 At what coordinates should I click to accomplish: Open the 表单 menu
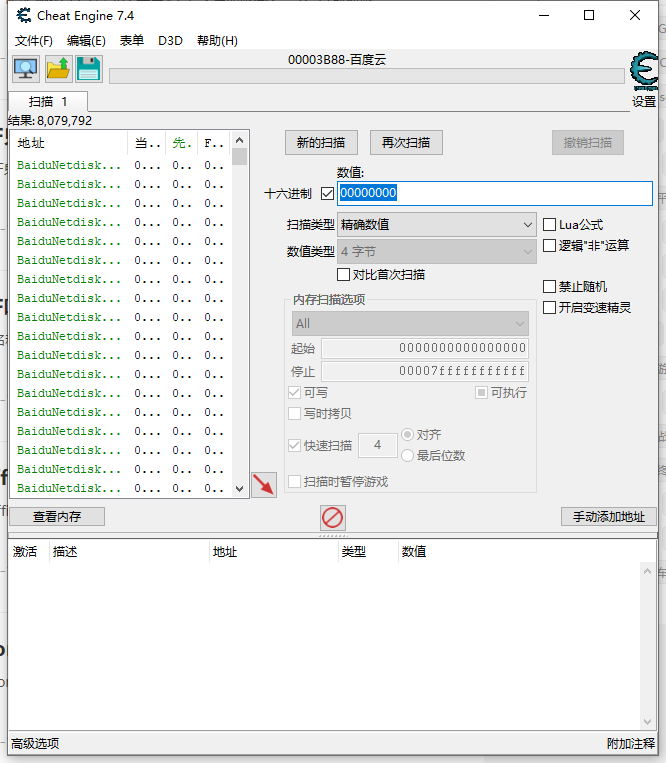click(132, 40)
